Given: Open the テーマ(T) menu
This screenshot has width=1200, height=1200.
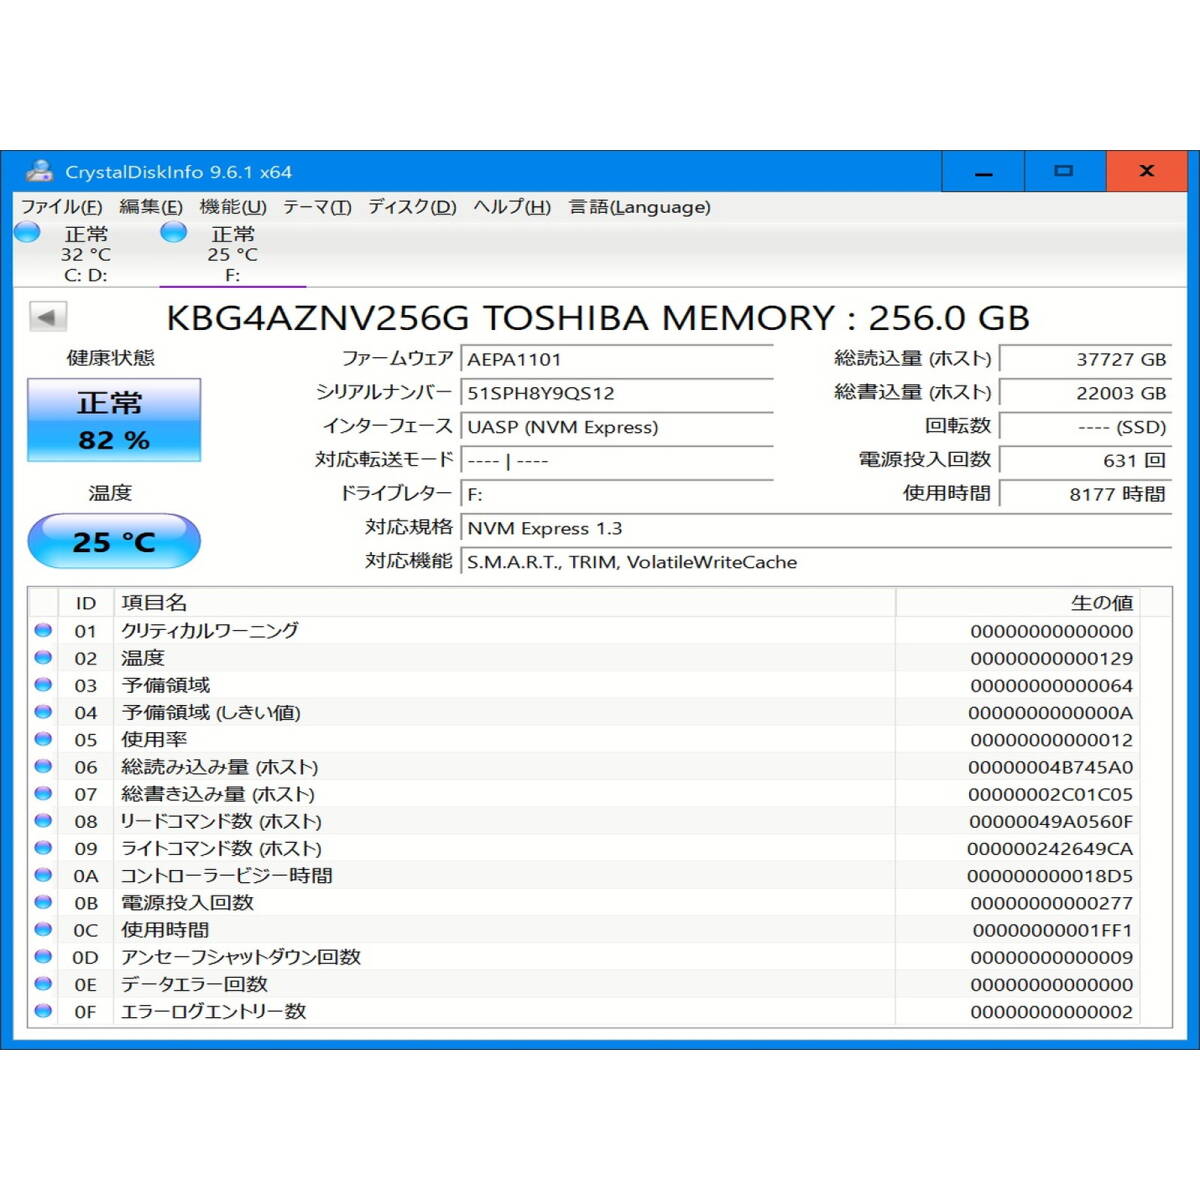Looking at the screenshot, I should point(317,207).
